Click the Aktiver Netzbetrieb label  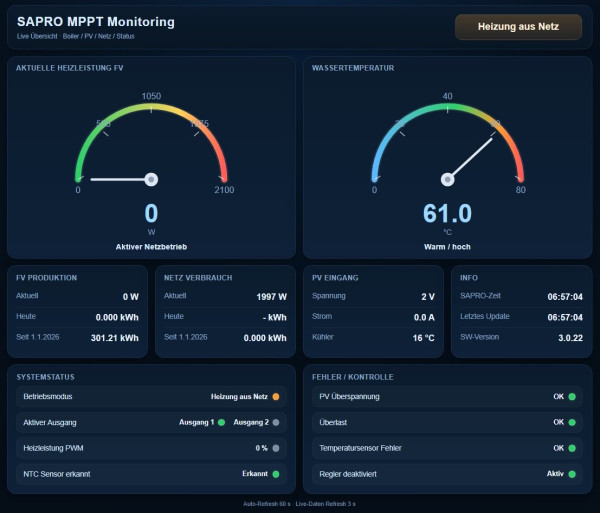(x=151, y=246)
